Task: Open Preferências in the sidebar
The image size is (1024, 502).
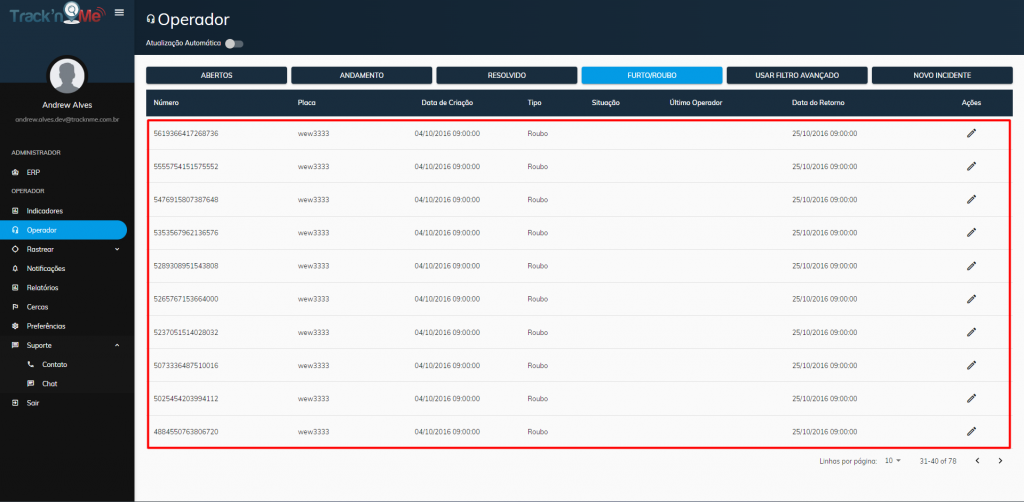Action: coord(63,326)
